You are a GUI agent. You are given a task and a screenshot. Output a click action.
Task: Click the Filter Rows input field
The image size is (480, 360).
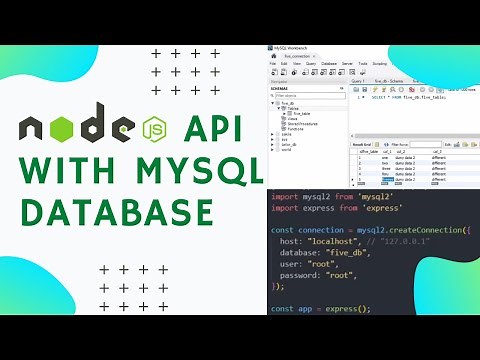click(x=426, y=144)
